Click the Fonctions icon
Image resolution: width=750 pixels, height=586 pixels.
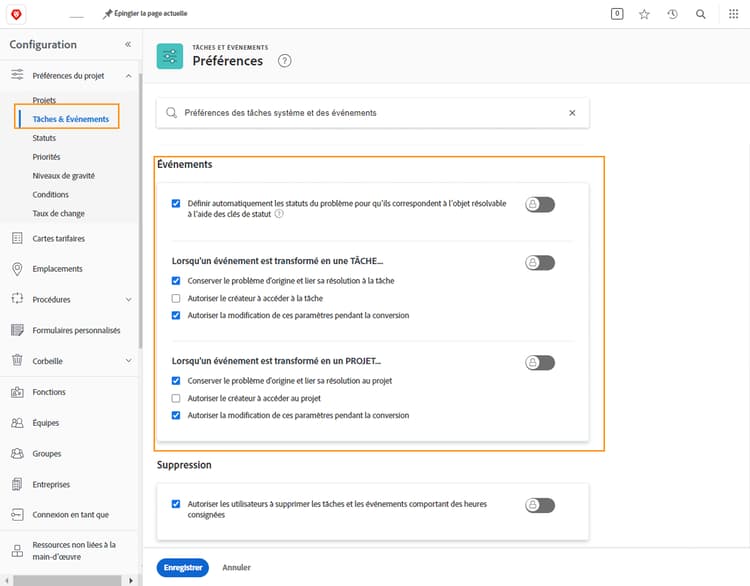(17, 392)
